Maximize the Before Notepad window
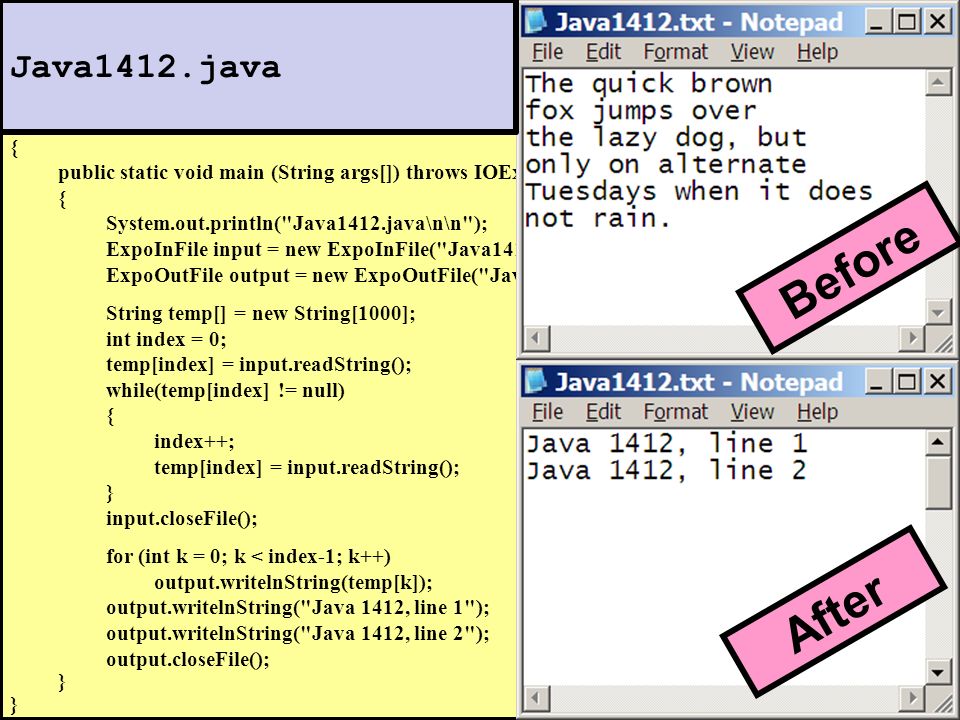 pyautogui.click(x=907, y=22)
